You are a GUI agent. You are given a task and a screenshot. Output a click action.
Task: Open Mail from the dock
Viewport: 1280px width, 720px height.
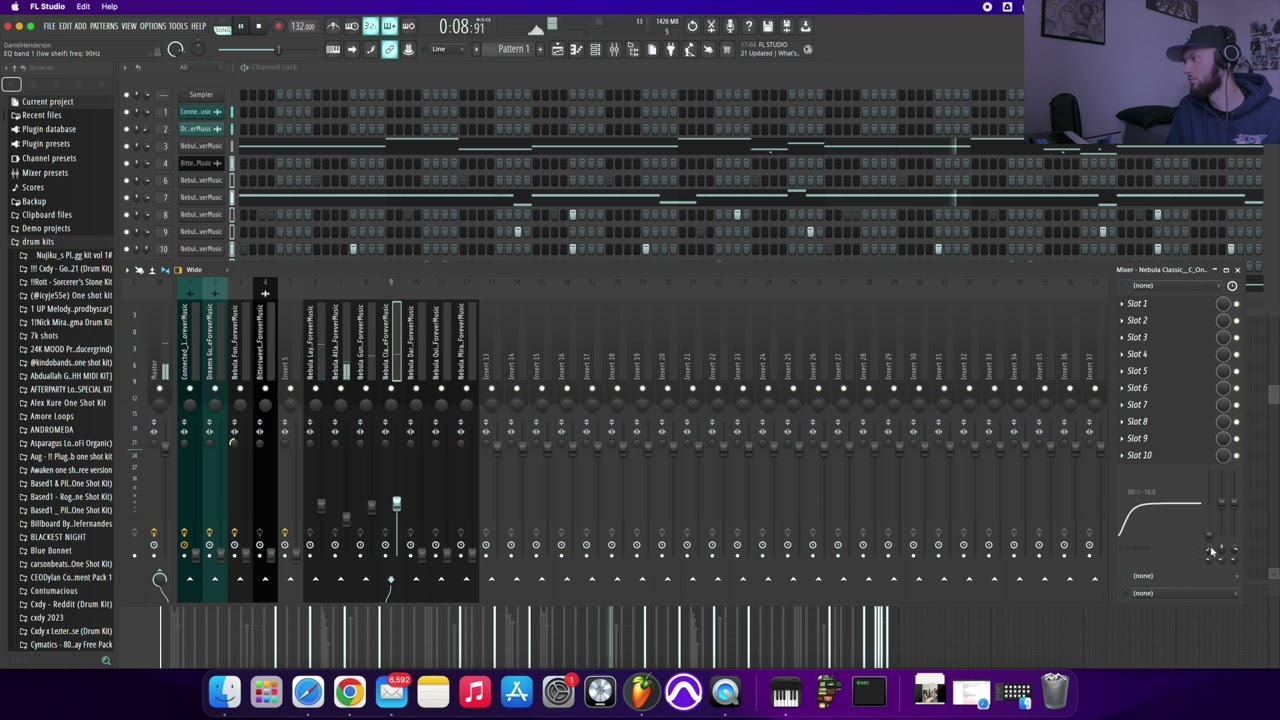[392, 691]
